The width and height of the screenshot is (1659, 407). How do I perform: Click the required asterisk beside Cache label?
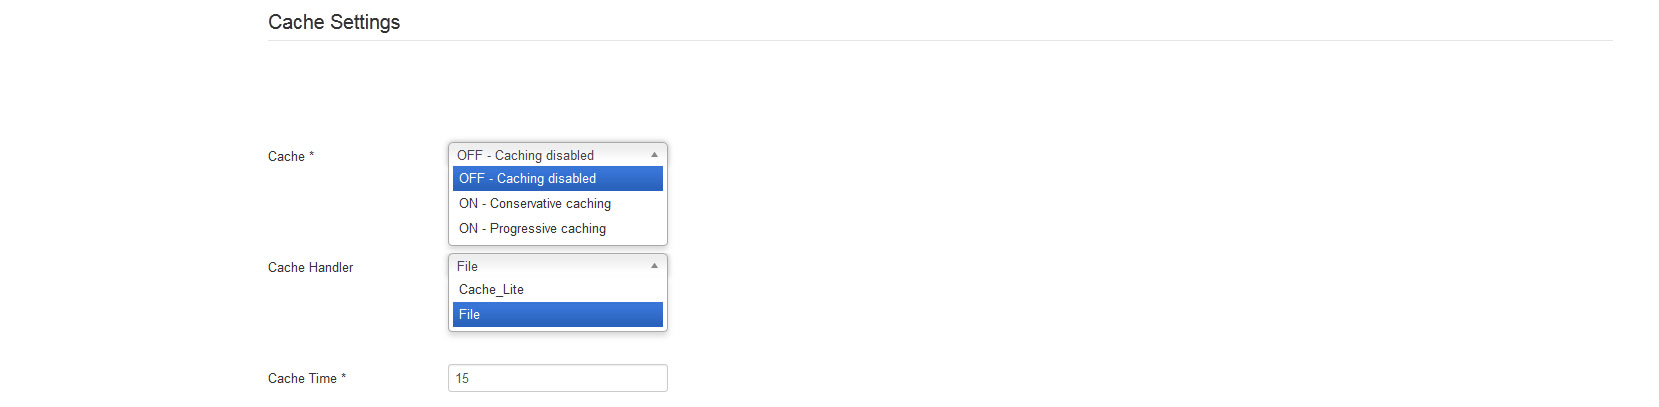click(311, 155)
